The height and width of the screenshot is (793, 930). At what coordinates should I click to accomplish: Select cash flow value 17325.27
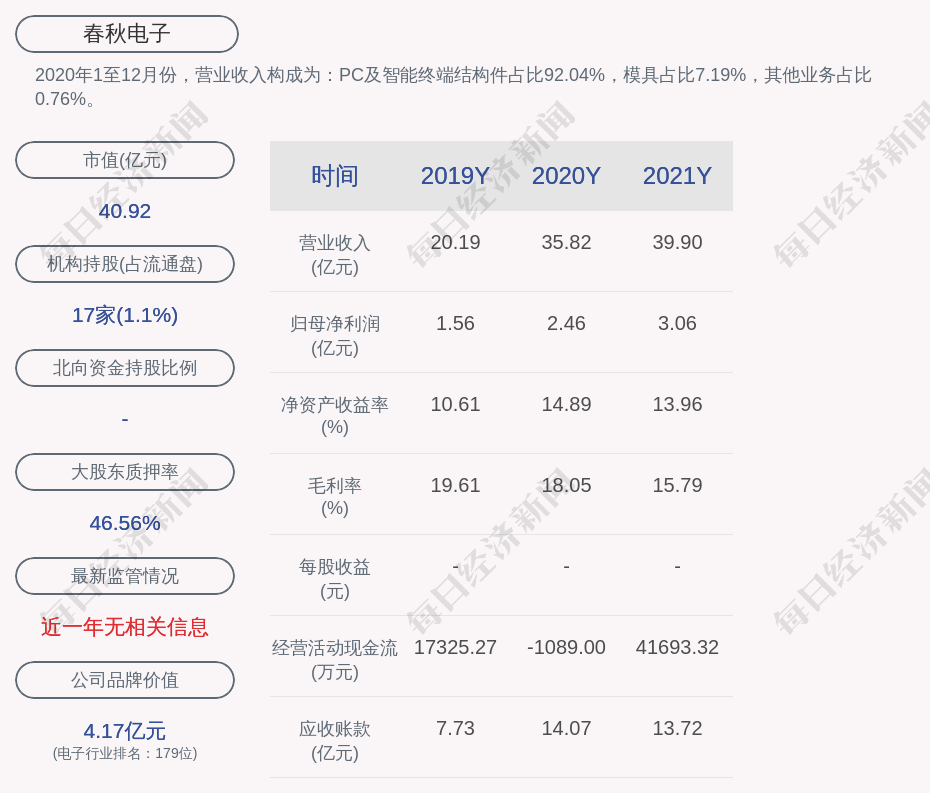coord(456,647)
